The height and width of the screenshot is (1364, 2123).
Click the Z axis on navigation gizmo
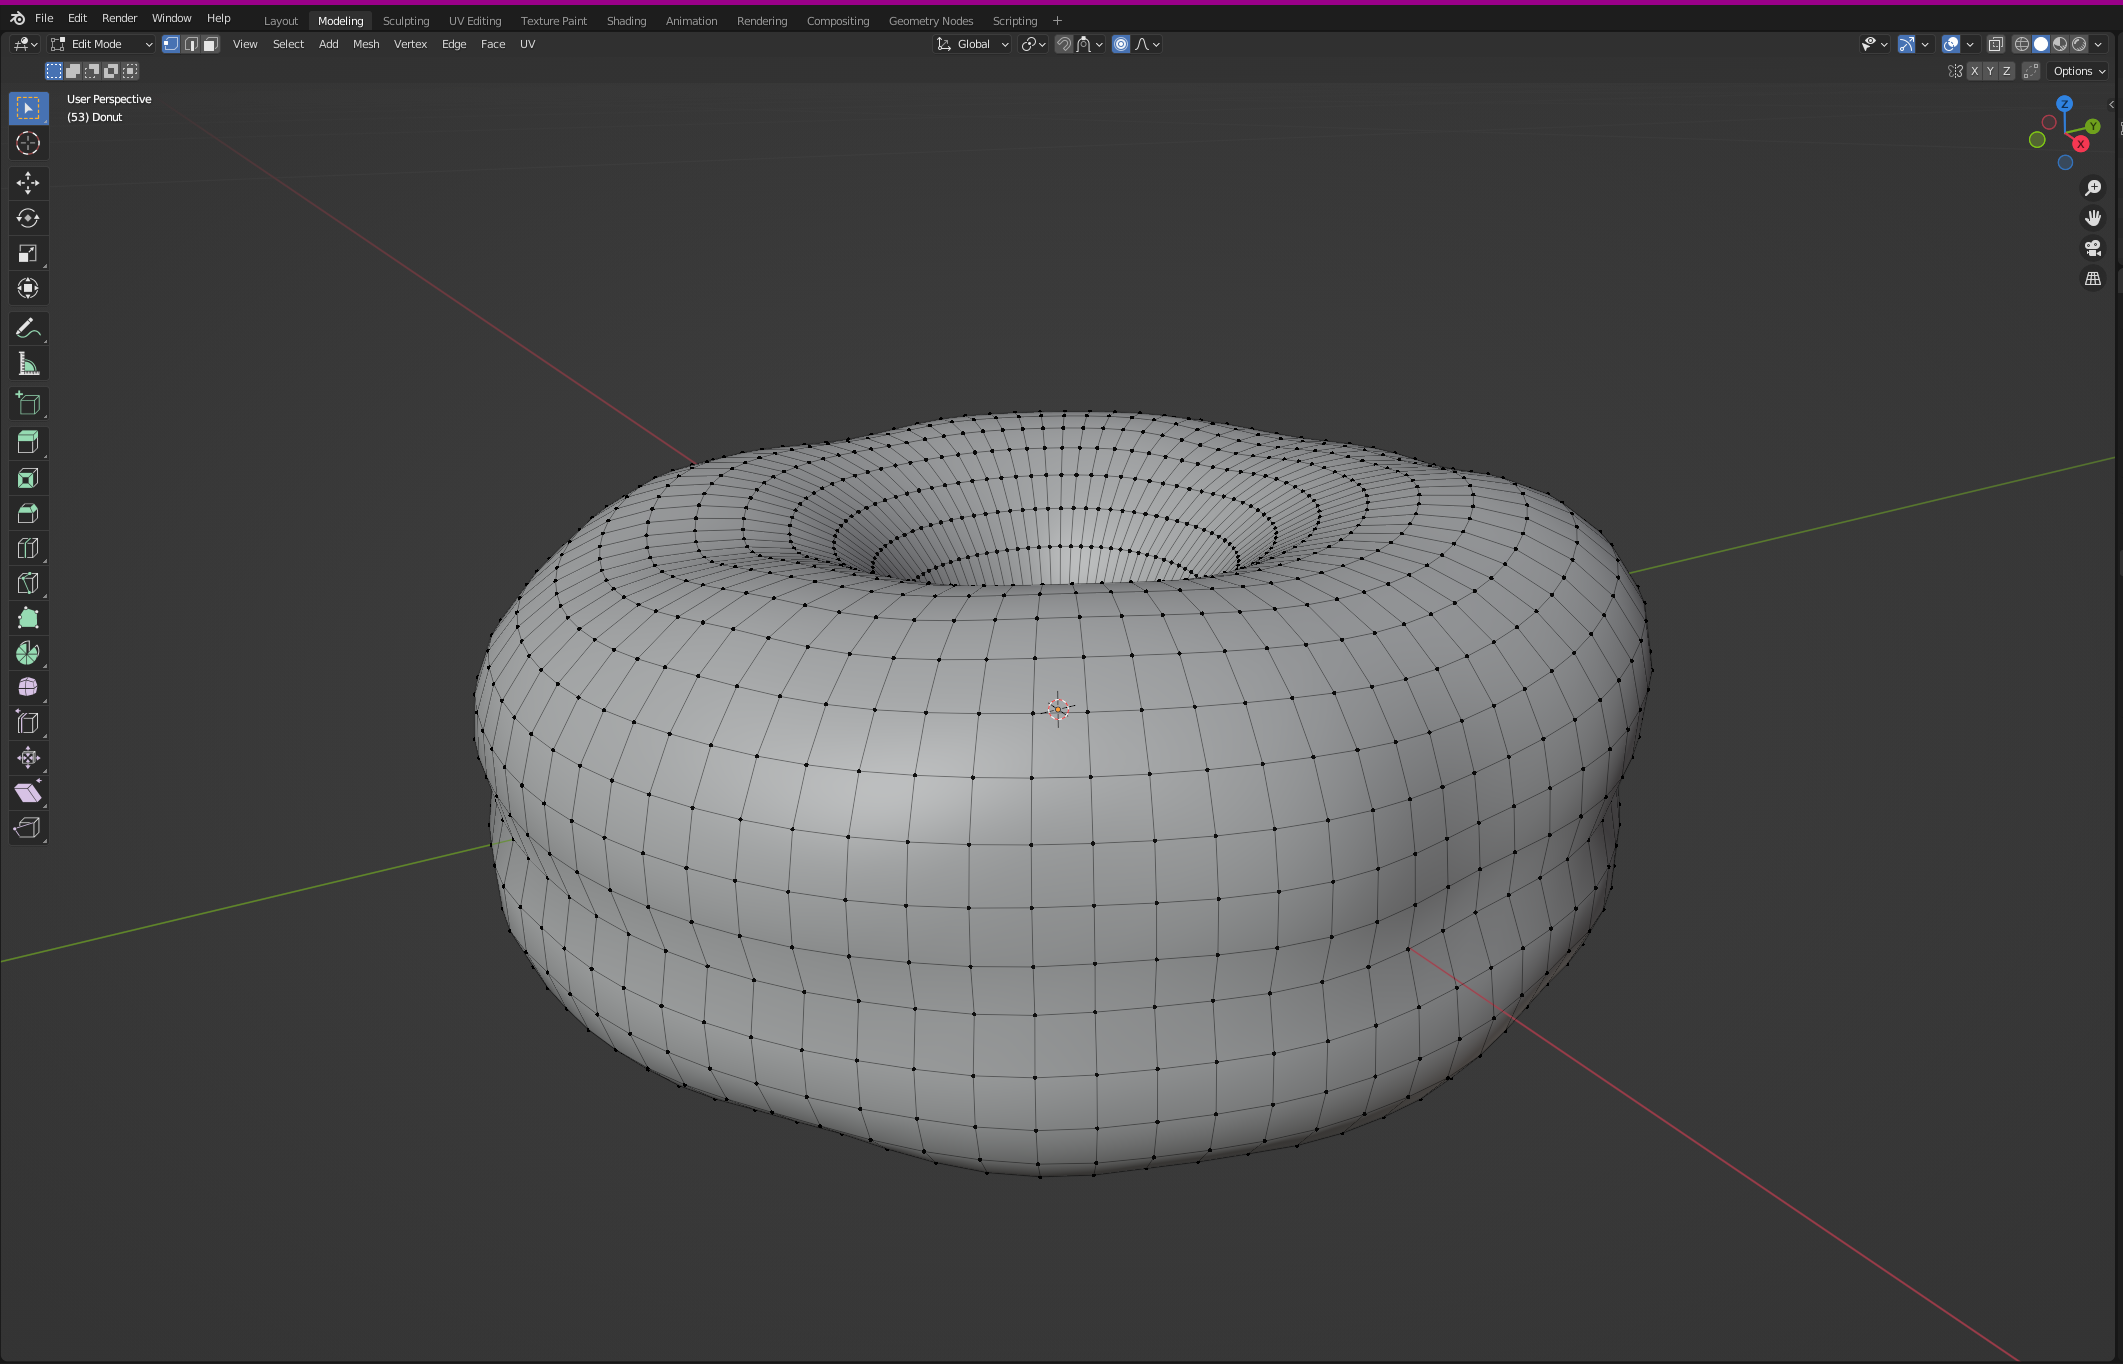point(2065,104)
